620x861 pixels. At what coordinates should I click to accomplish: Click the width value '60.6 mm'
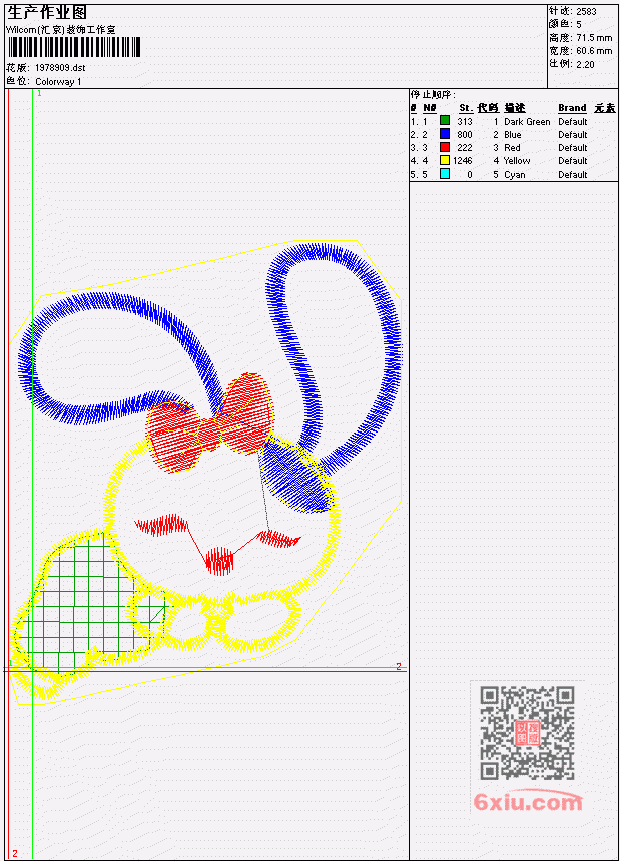pos(594,51)
